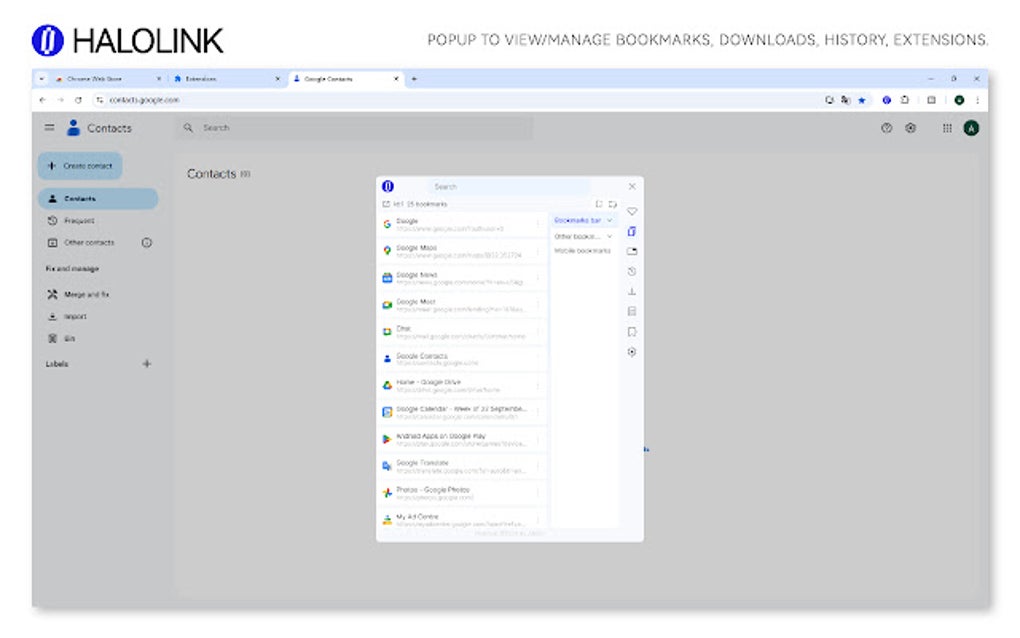Add a new label with the plus icon
1020x638 pixels.
[147, 364]
